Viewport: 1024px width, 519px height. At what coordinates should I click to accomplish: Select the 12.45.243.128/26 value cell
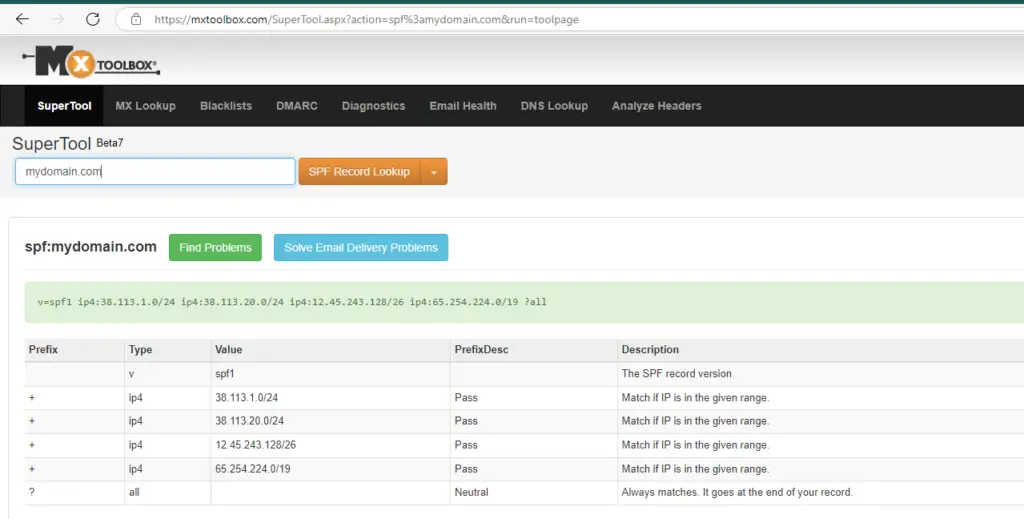pos(330,445)
